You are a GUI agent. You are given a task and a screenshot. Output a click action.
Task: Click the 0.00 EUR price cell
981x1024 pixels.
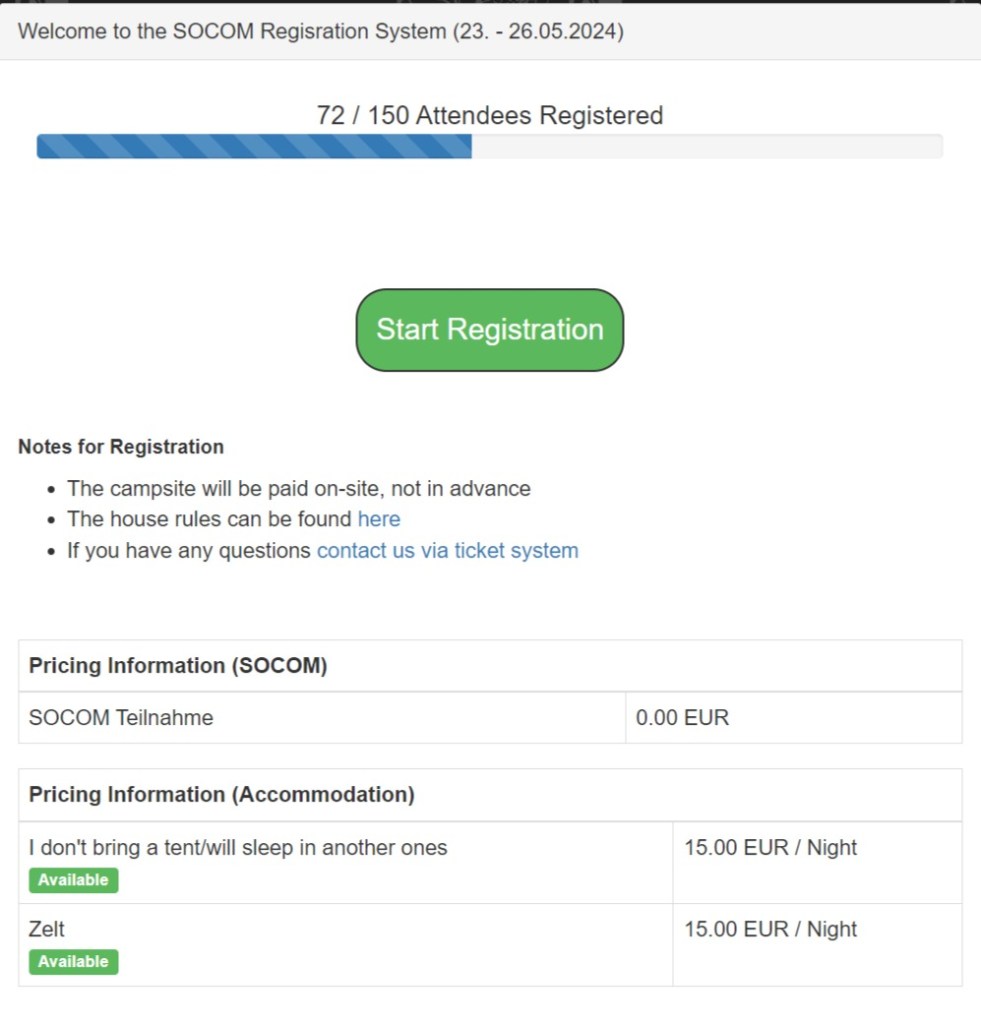coord(682,718)
